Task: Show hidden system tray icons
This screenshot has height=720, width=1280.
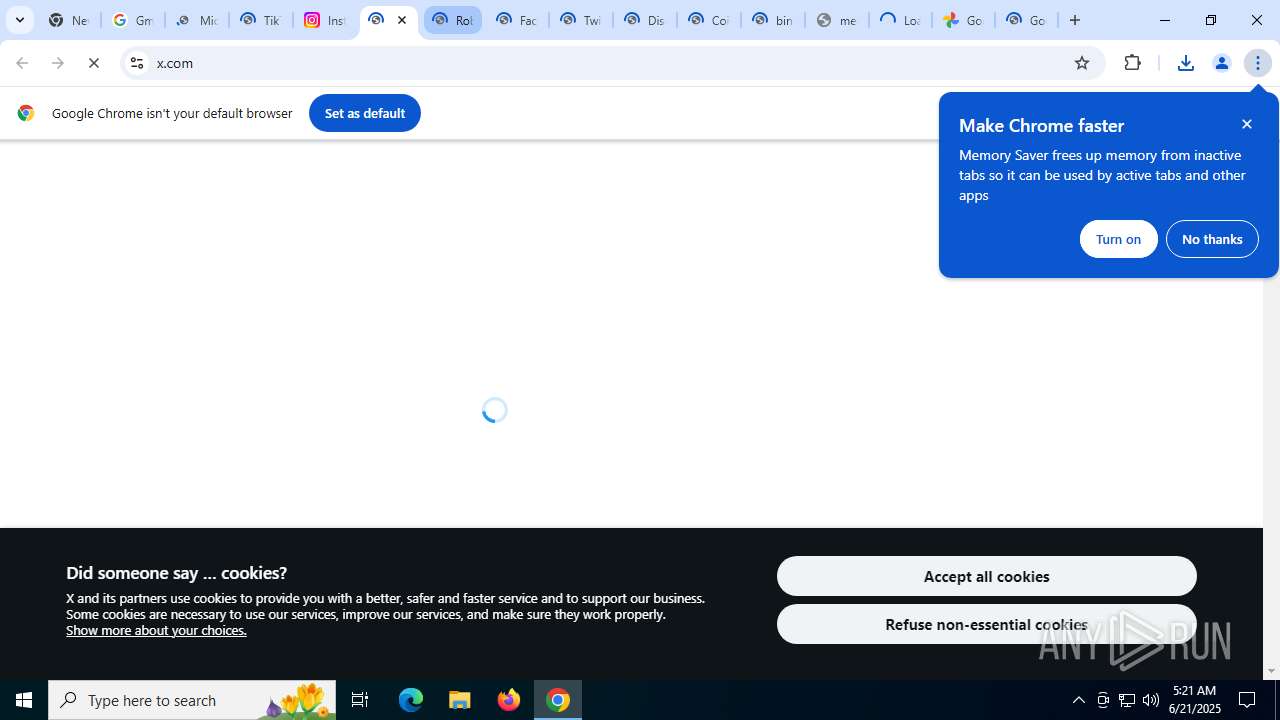Action: (1078, 700)
